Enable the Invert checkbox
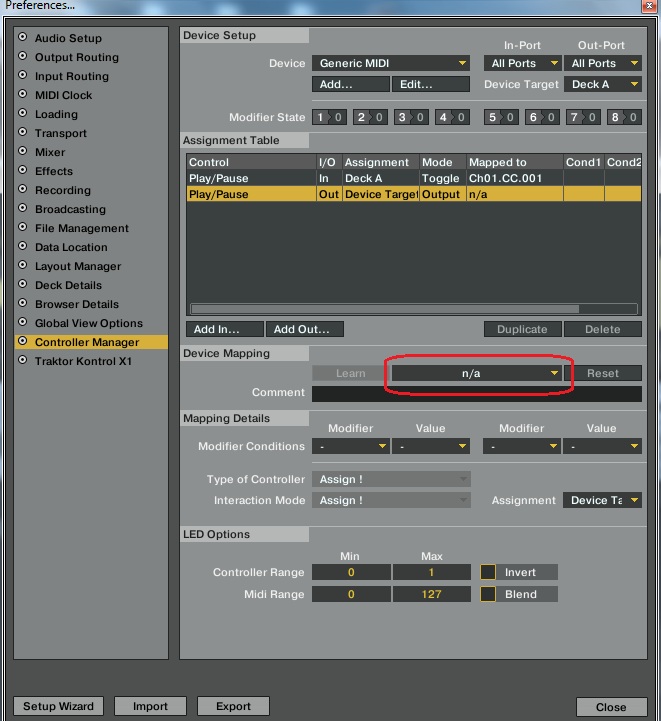The height and width of the screenshot is (721, 661). click(488, 572)
